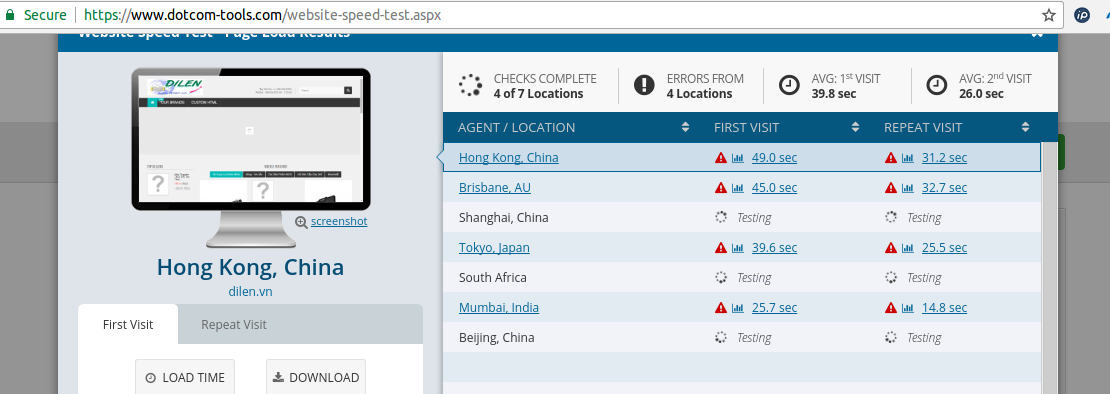1110x394 pixels.
Task: Sort by Agent / Location column arrows
Action: (685, 127)
